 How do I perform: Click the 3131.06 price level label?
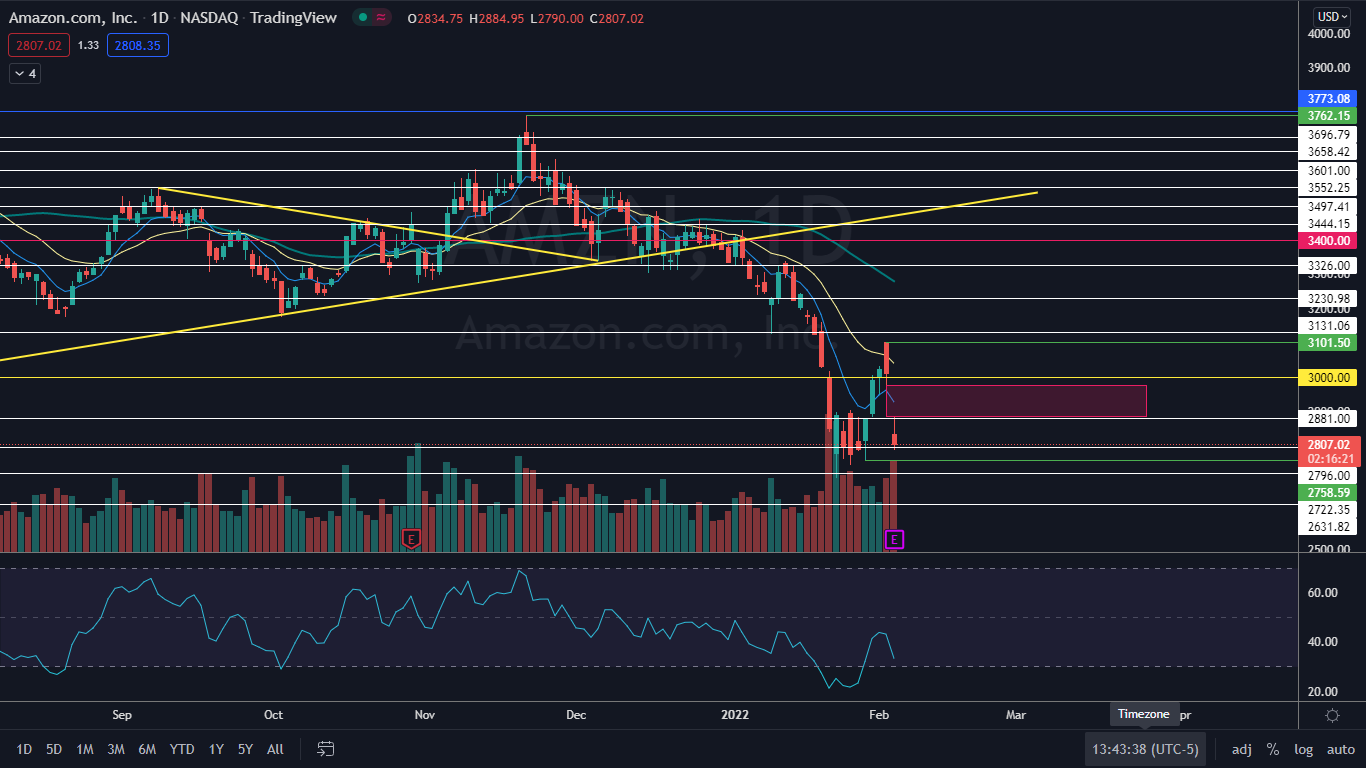tap(1328, 326)
